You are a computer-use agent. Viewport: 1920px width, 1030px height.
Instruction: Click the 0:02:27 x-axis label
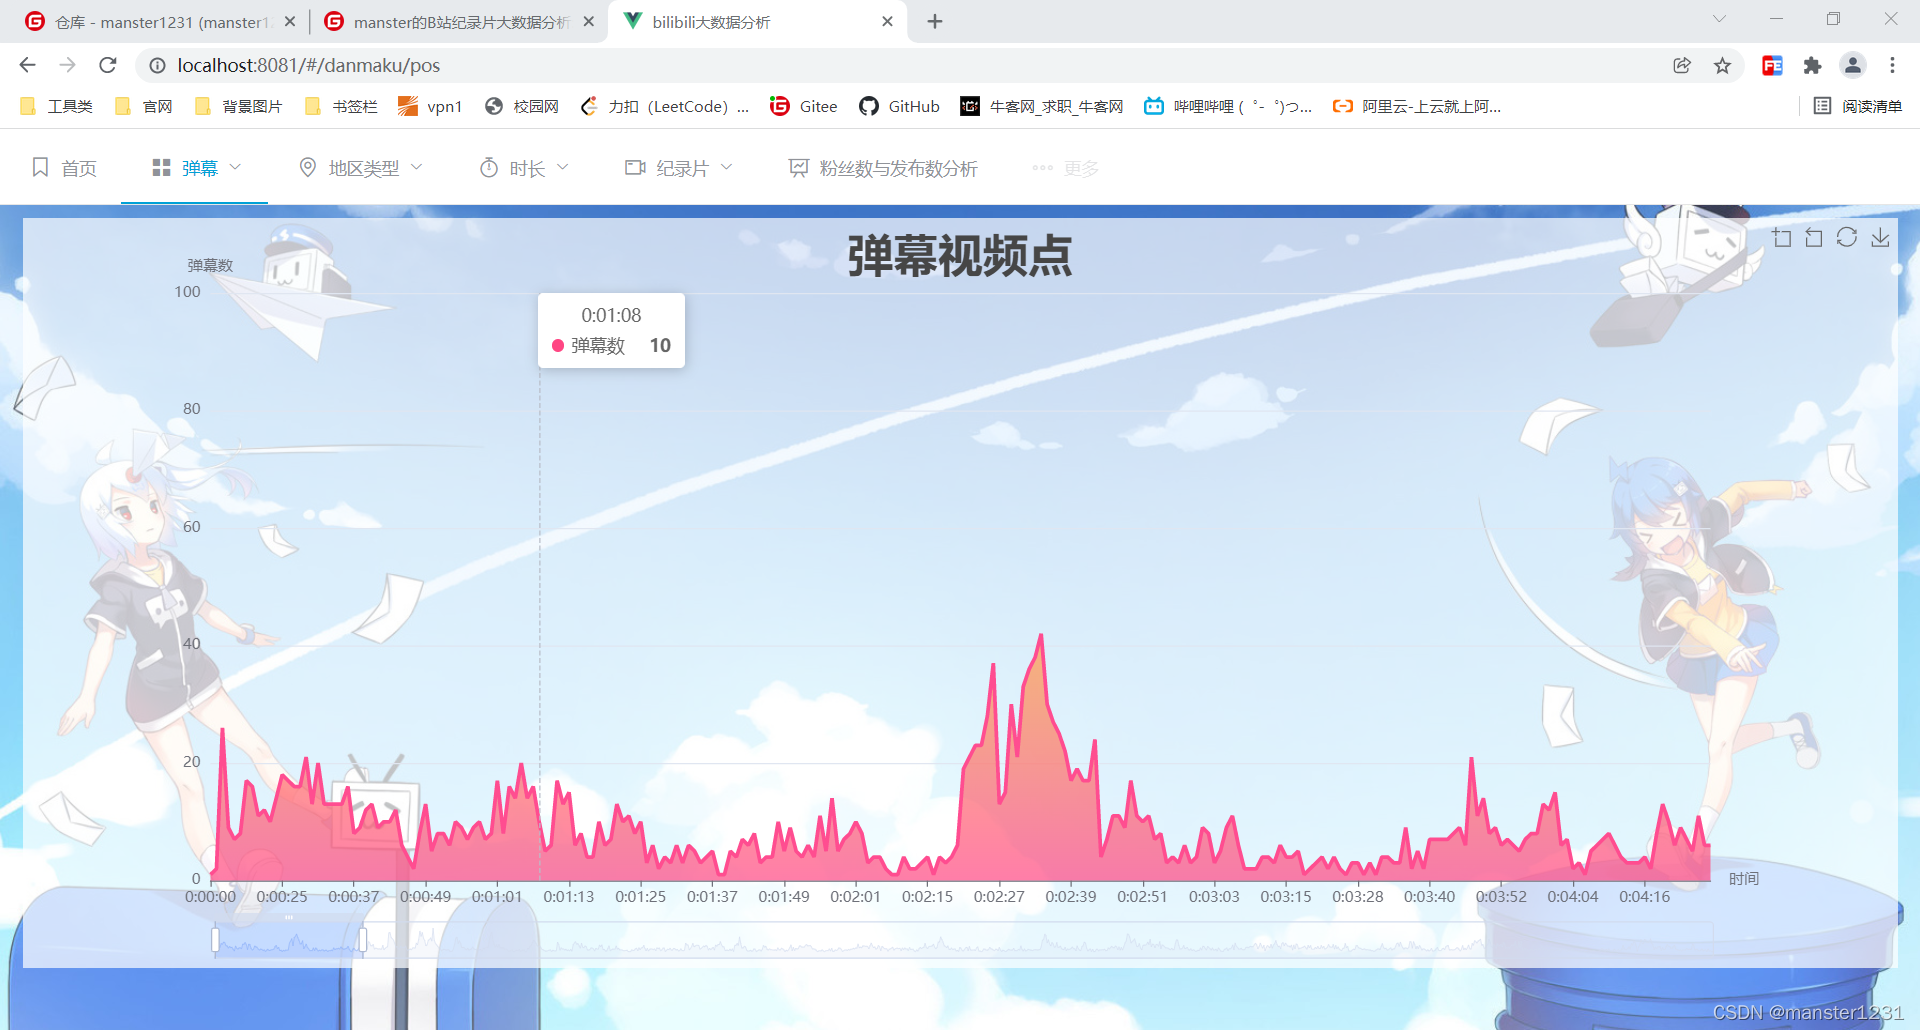pyautogui.click(x=999, y=897)
